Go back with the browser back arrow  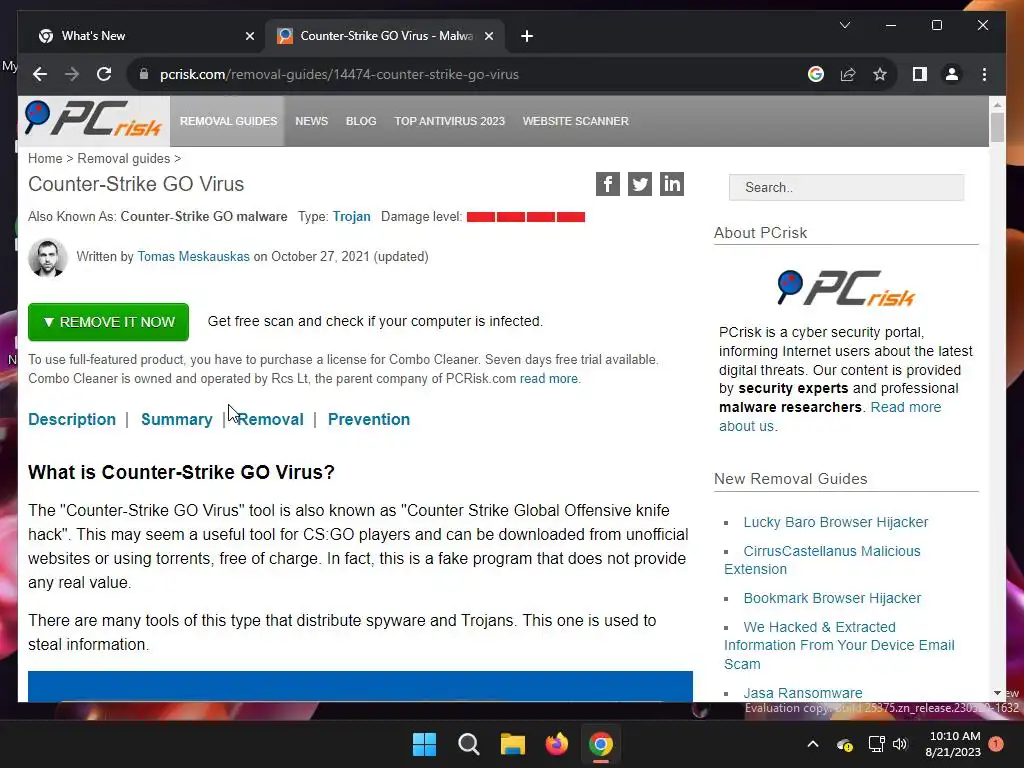[40, 74]
